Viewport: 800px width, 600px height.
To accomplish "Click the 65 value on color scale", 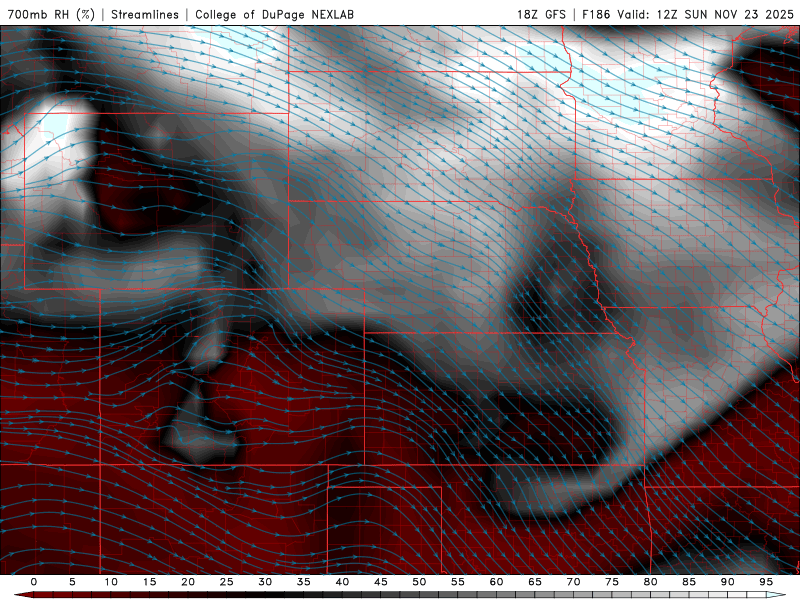I will coord(535,582).
